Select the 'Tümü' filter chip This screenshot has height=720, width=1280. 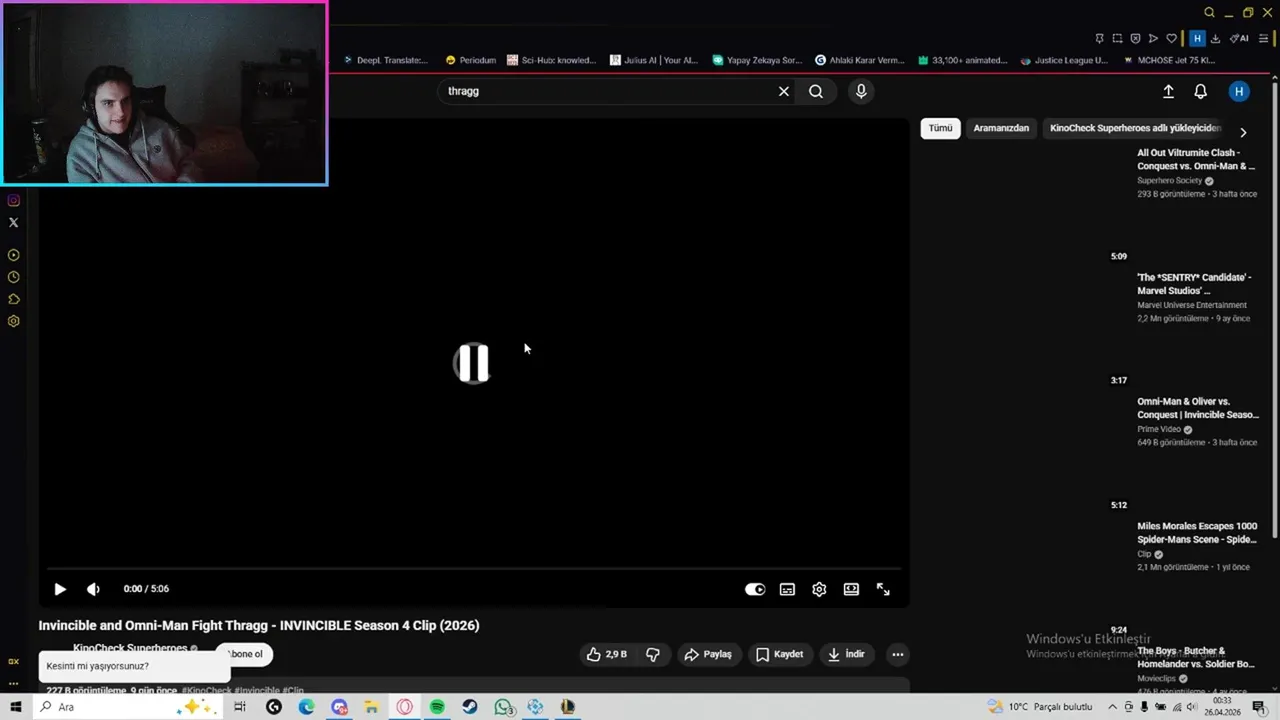pyautogui.click(x=940, y=128)
